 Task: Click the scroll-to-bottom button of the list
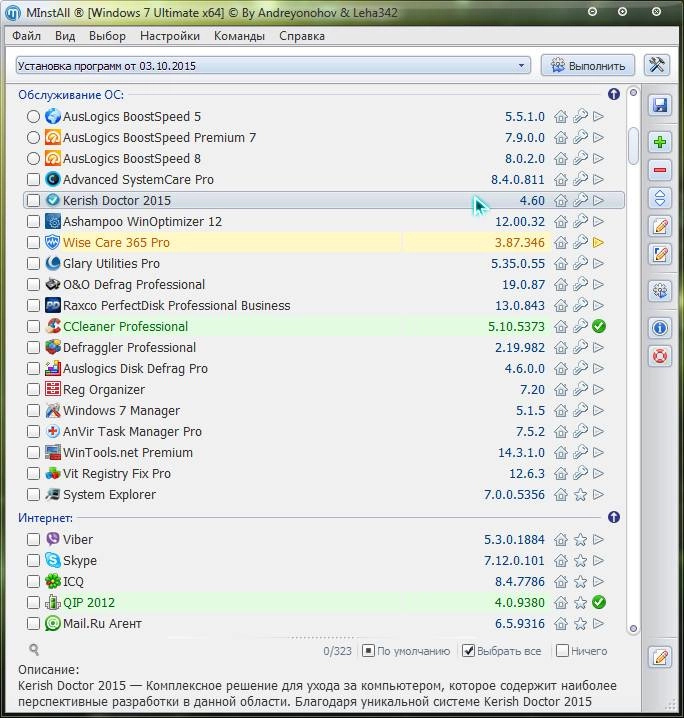[633, 629]
